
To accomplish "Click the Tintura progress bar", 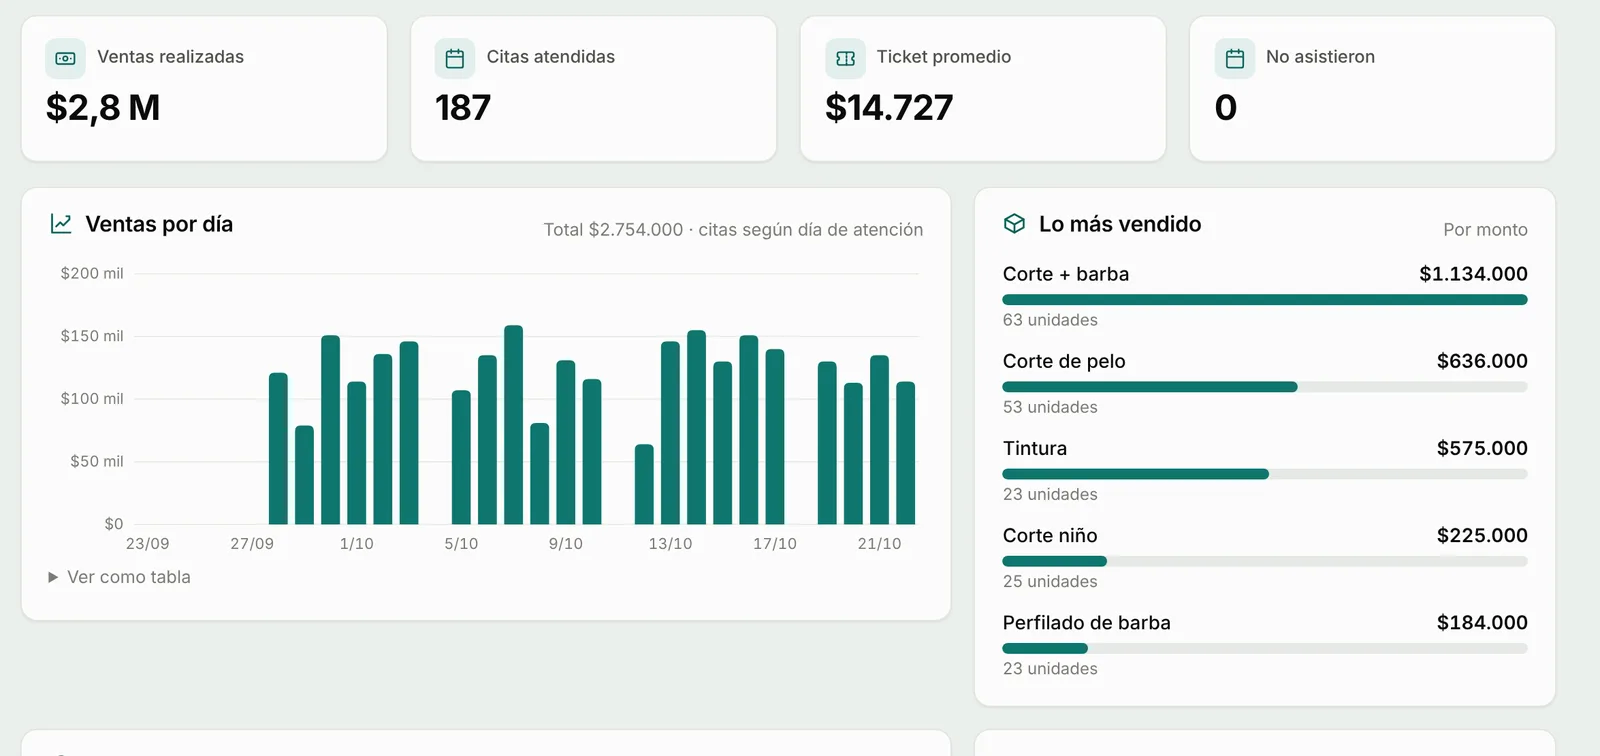I will [x=1265, y=474].
